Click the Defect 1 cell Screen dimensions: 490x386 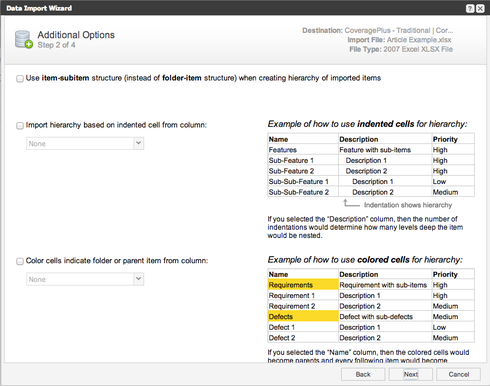(303, 327)
